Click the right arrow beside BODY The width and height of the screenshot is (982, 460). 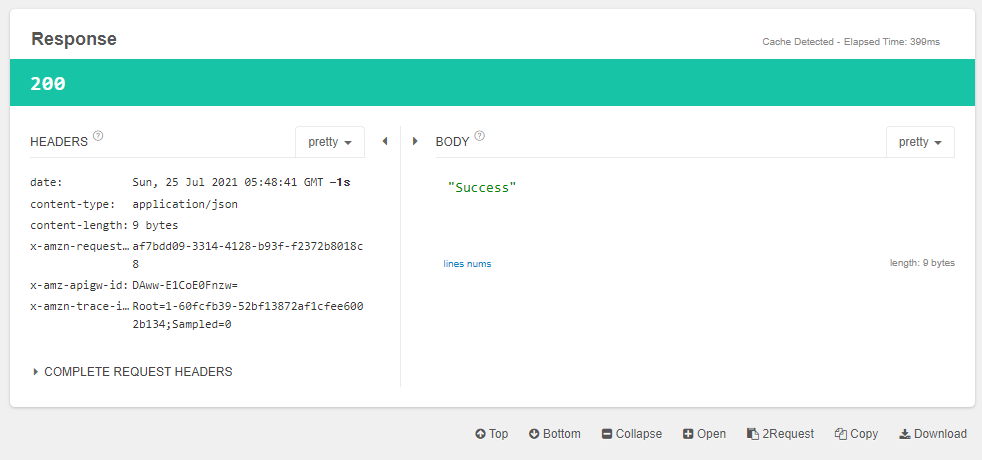click(416, 142)
